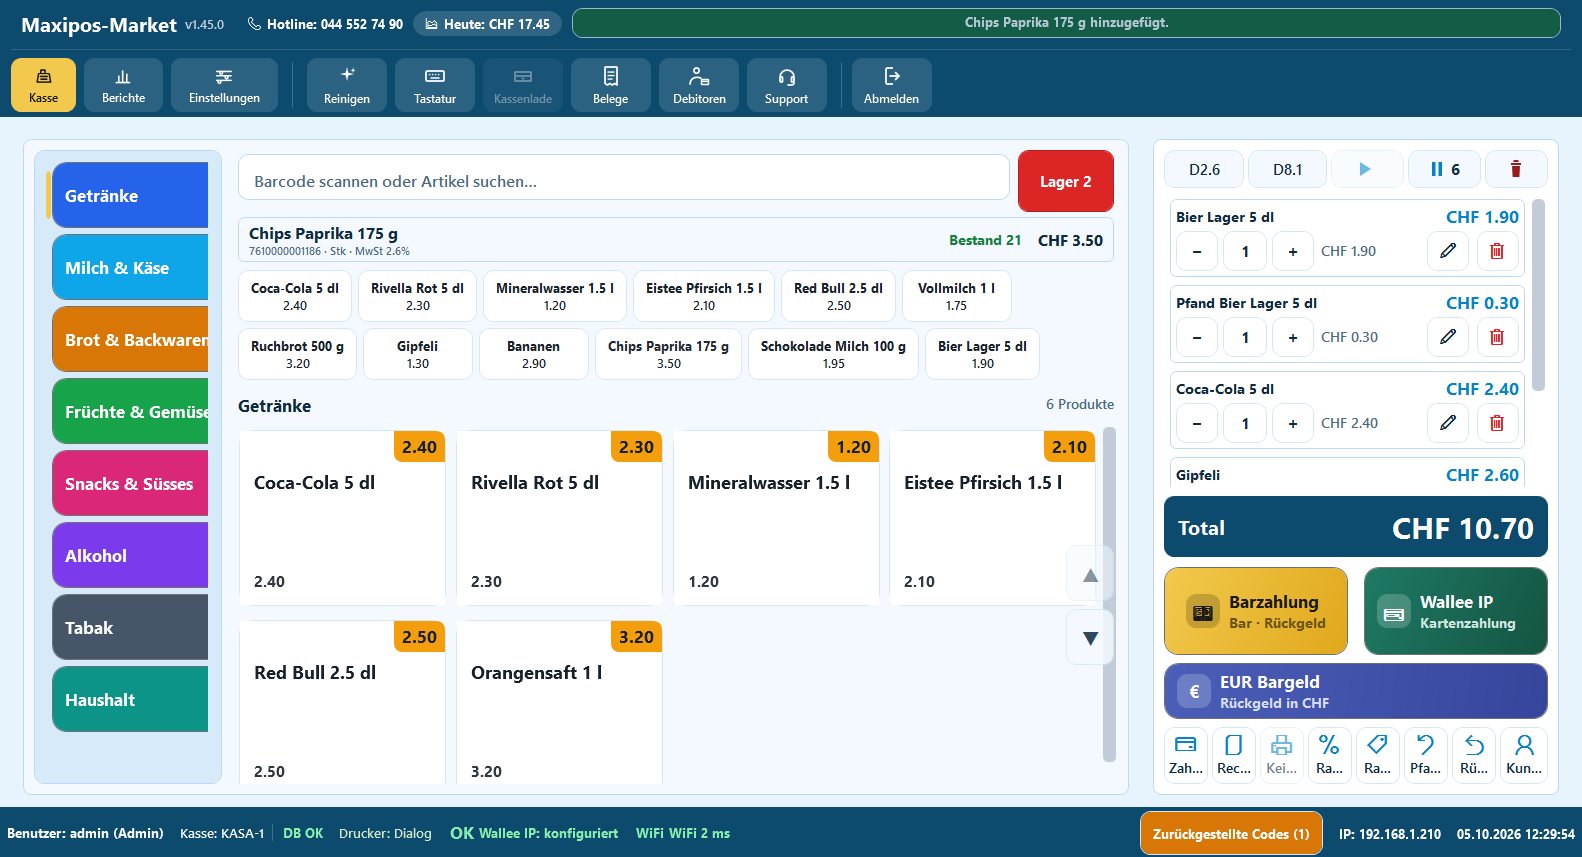Increase Pfand Bier Lager quantity with plus
This screenshot has height=857, width=1582.
pos(1293,337)
